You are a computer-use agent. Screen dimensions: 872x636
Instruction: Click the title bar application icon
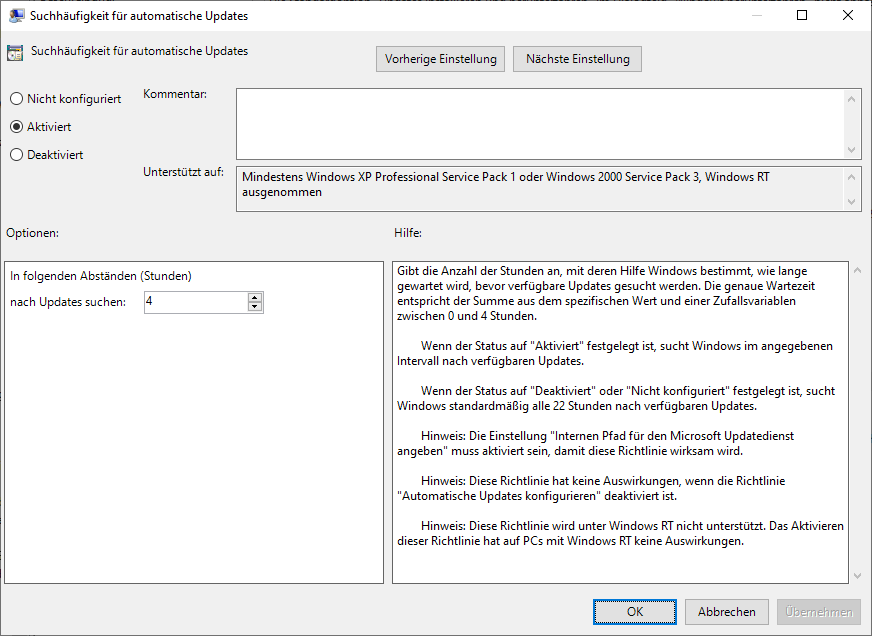(x=17, y=15)
